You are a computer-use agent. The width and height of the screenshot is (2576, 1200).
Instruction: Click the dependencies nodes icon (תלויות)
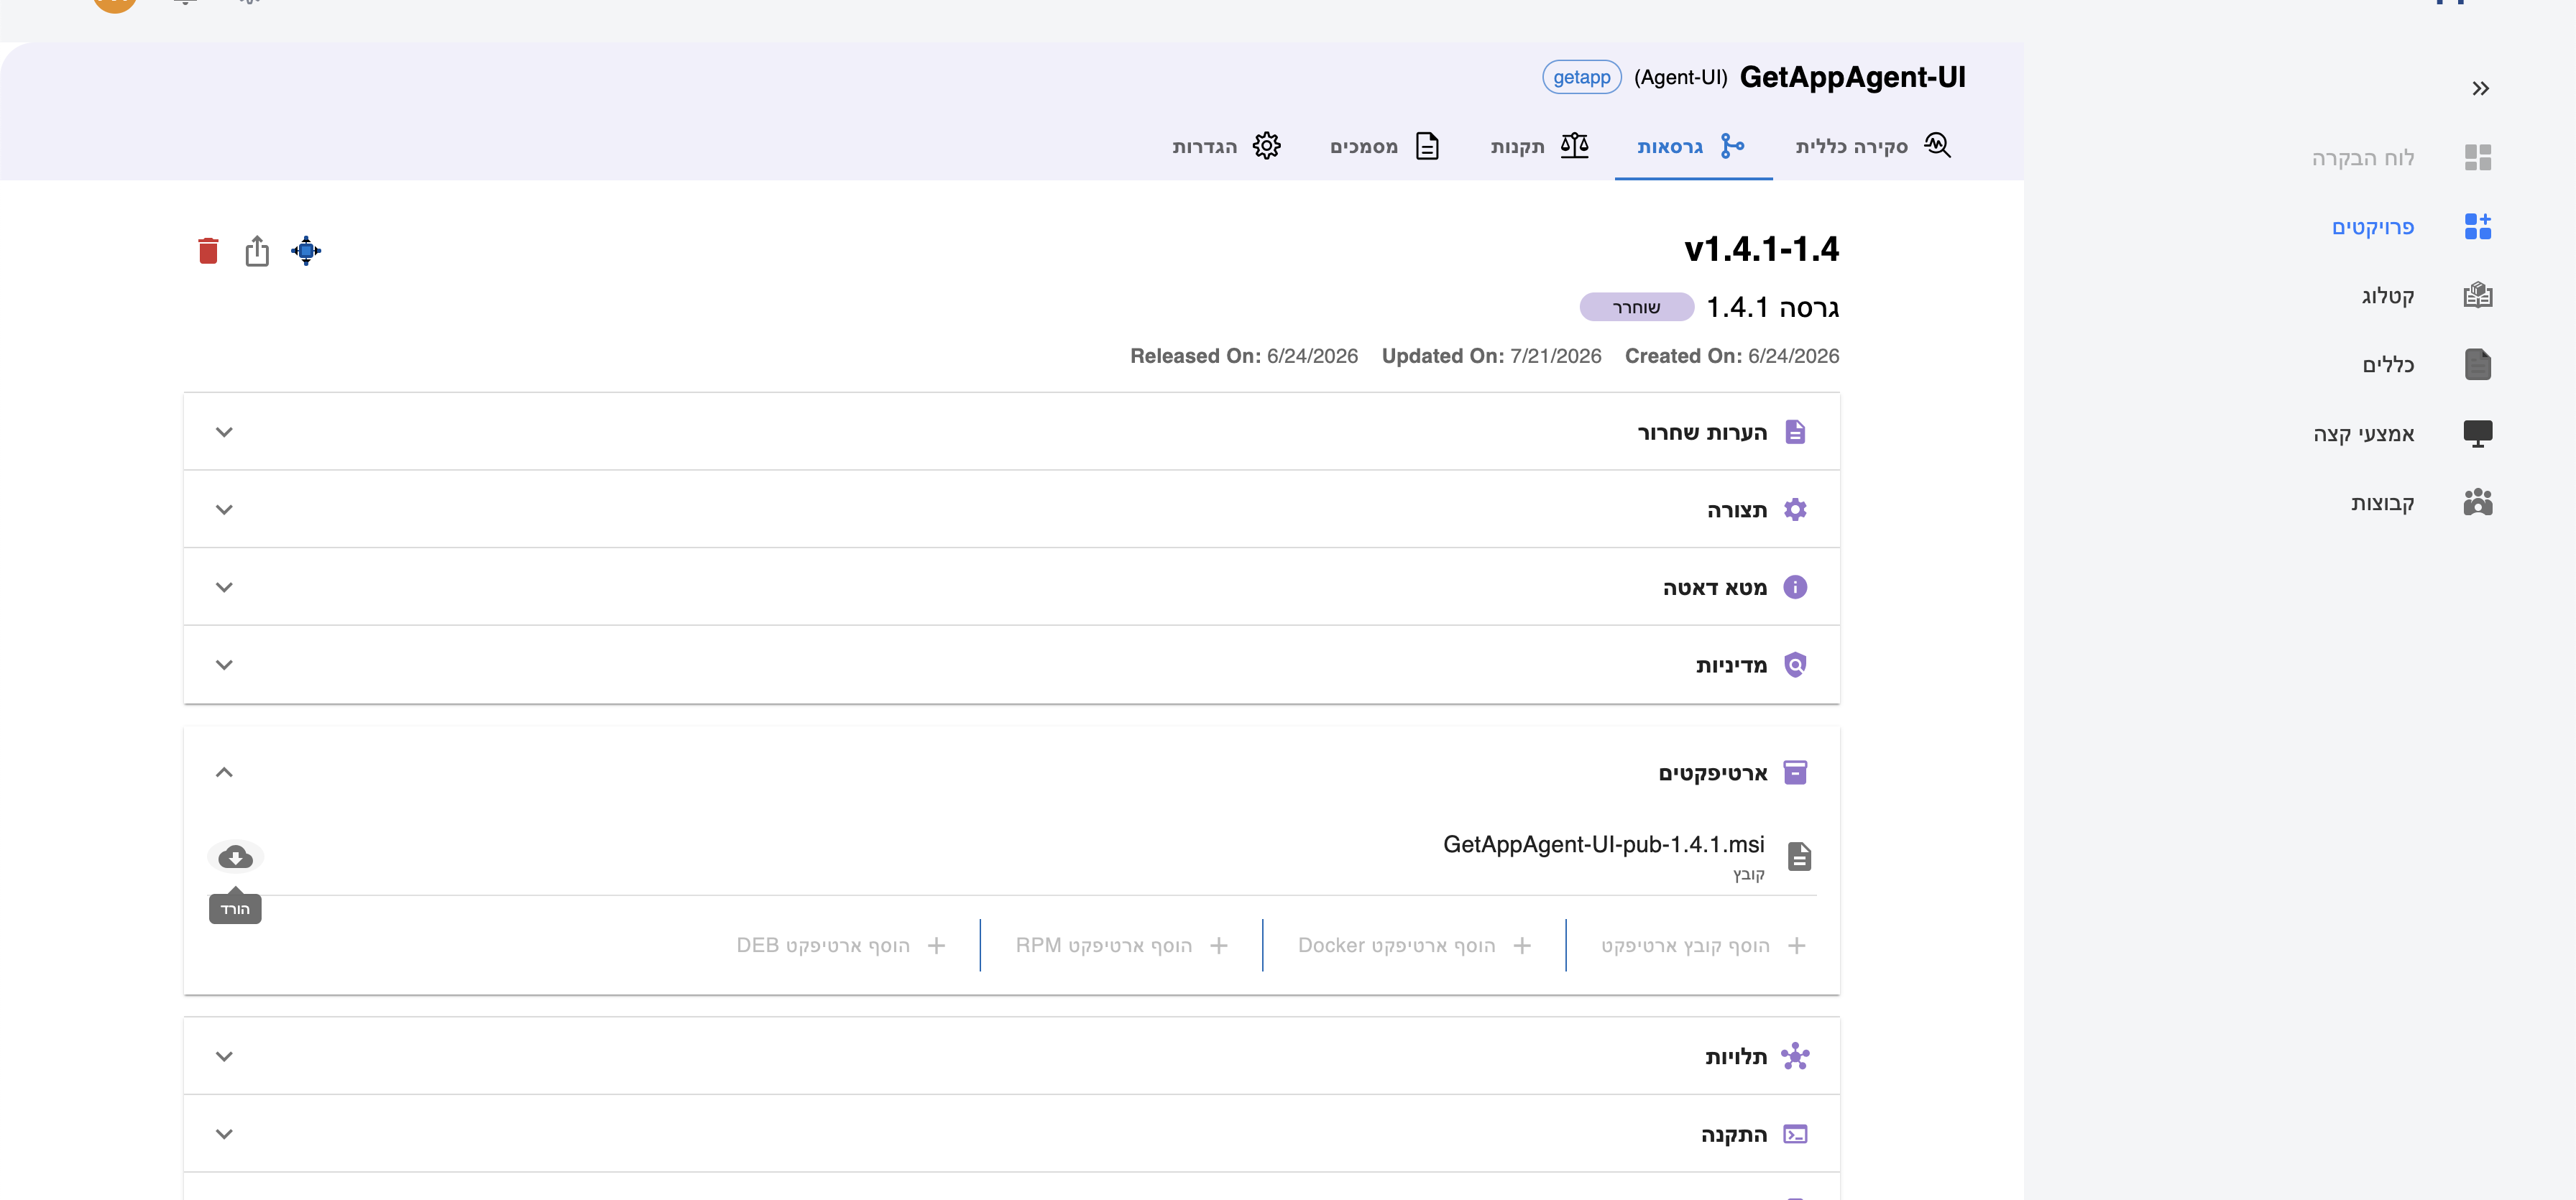pos(1795,1057)
